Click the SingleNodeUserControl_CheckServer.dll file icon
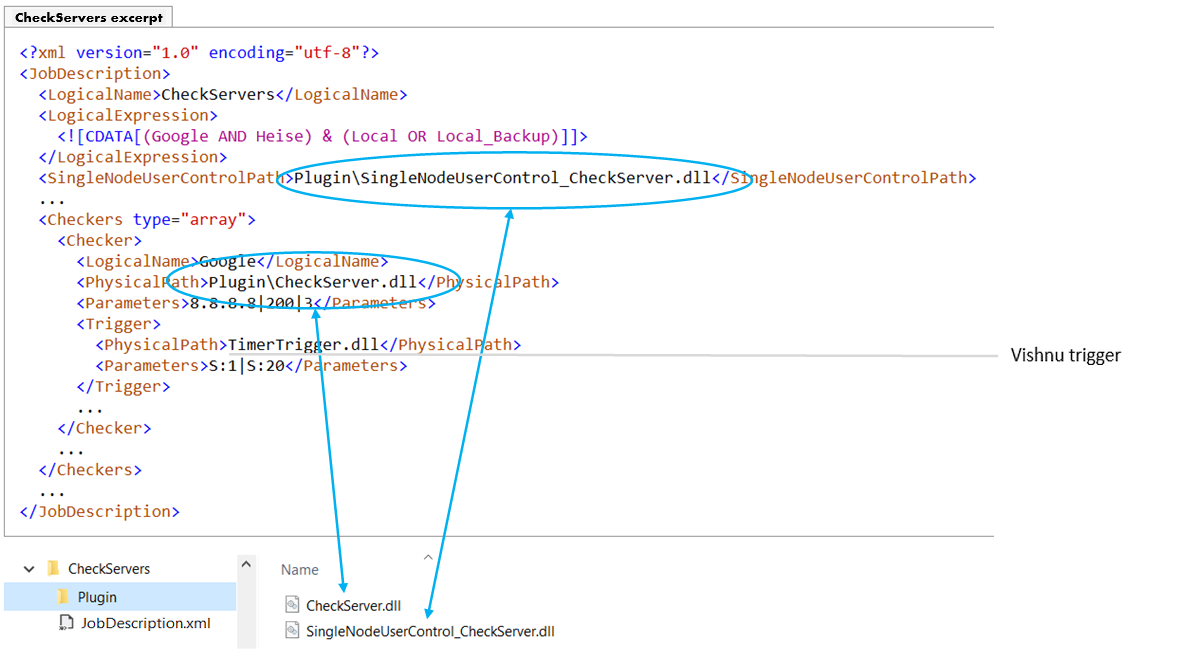The height and width of the screenshot is (662, 1185). (292, 631)
